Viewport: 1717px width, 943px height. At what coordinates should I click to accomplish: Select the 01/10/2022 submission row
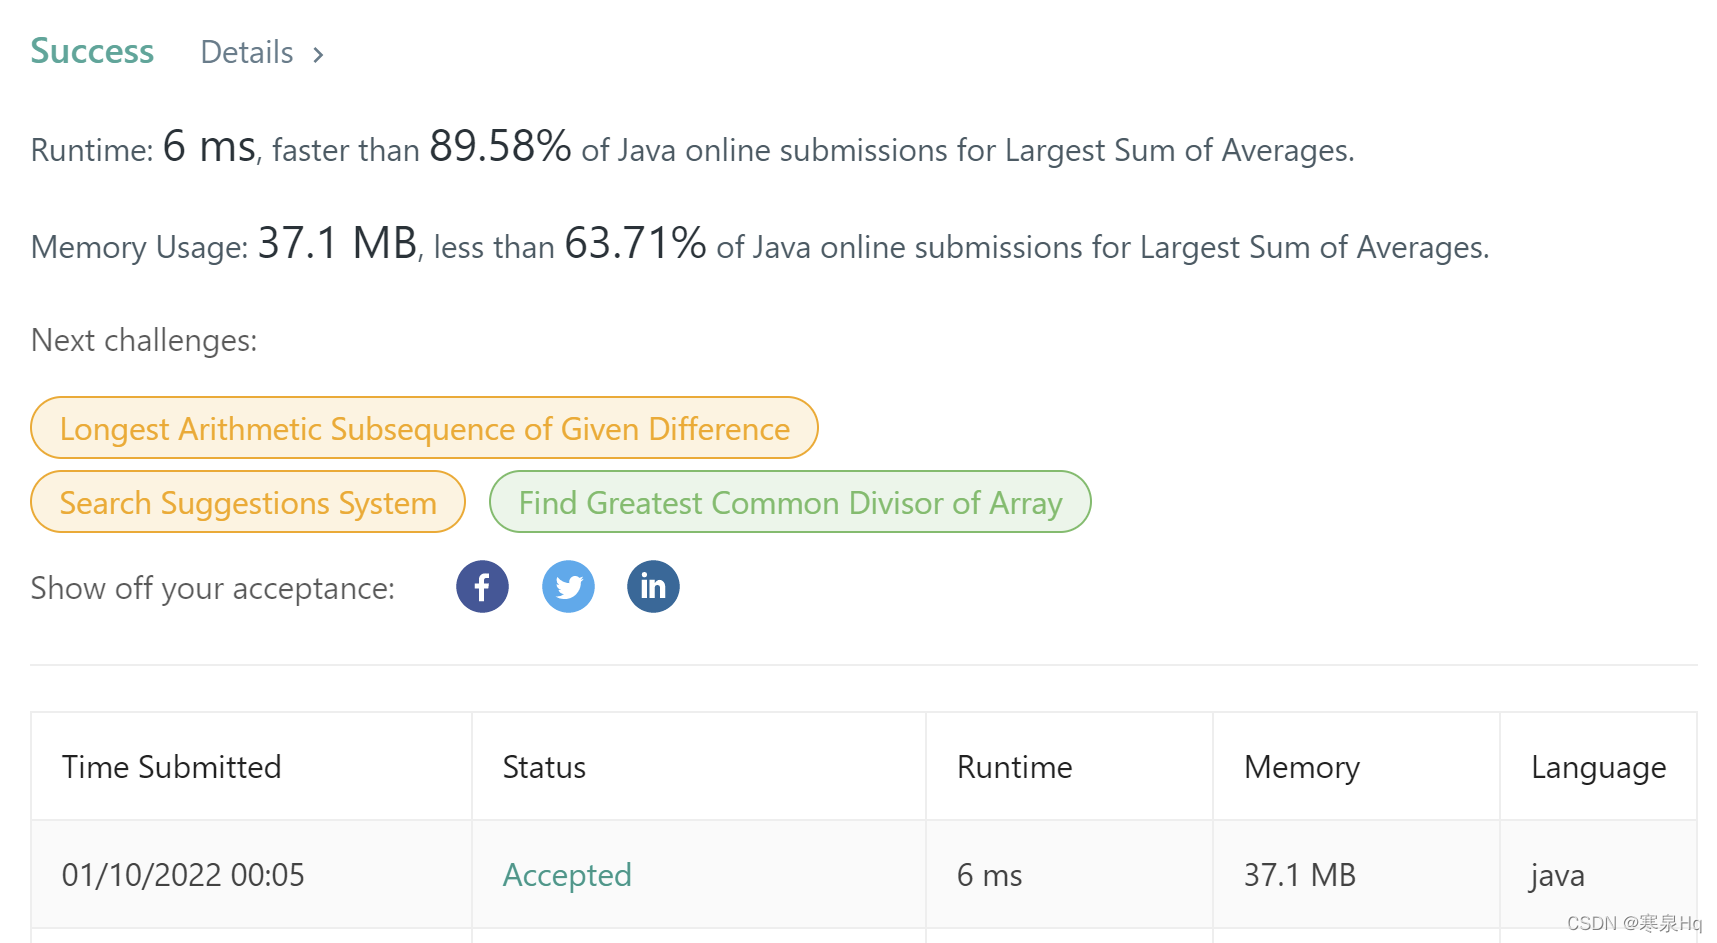[x=183, y=874]
